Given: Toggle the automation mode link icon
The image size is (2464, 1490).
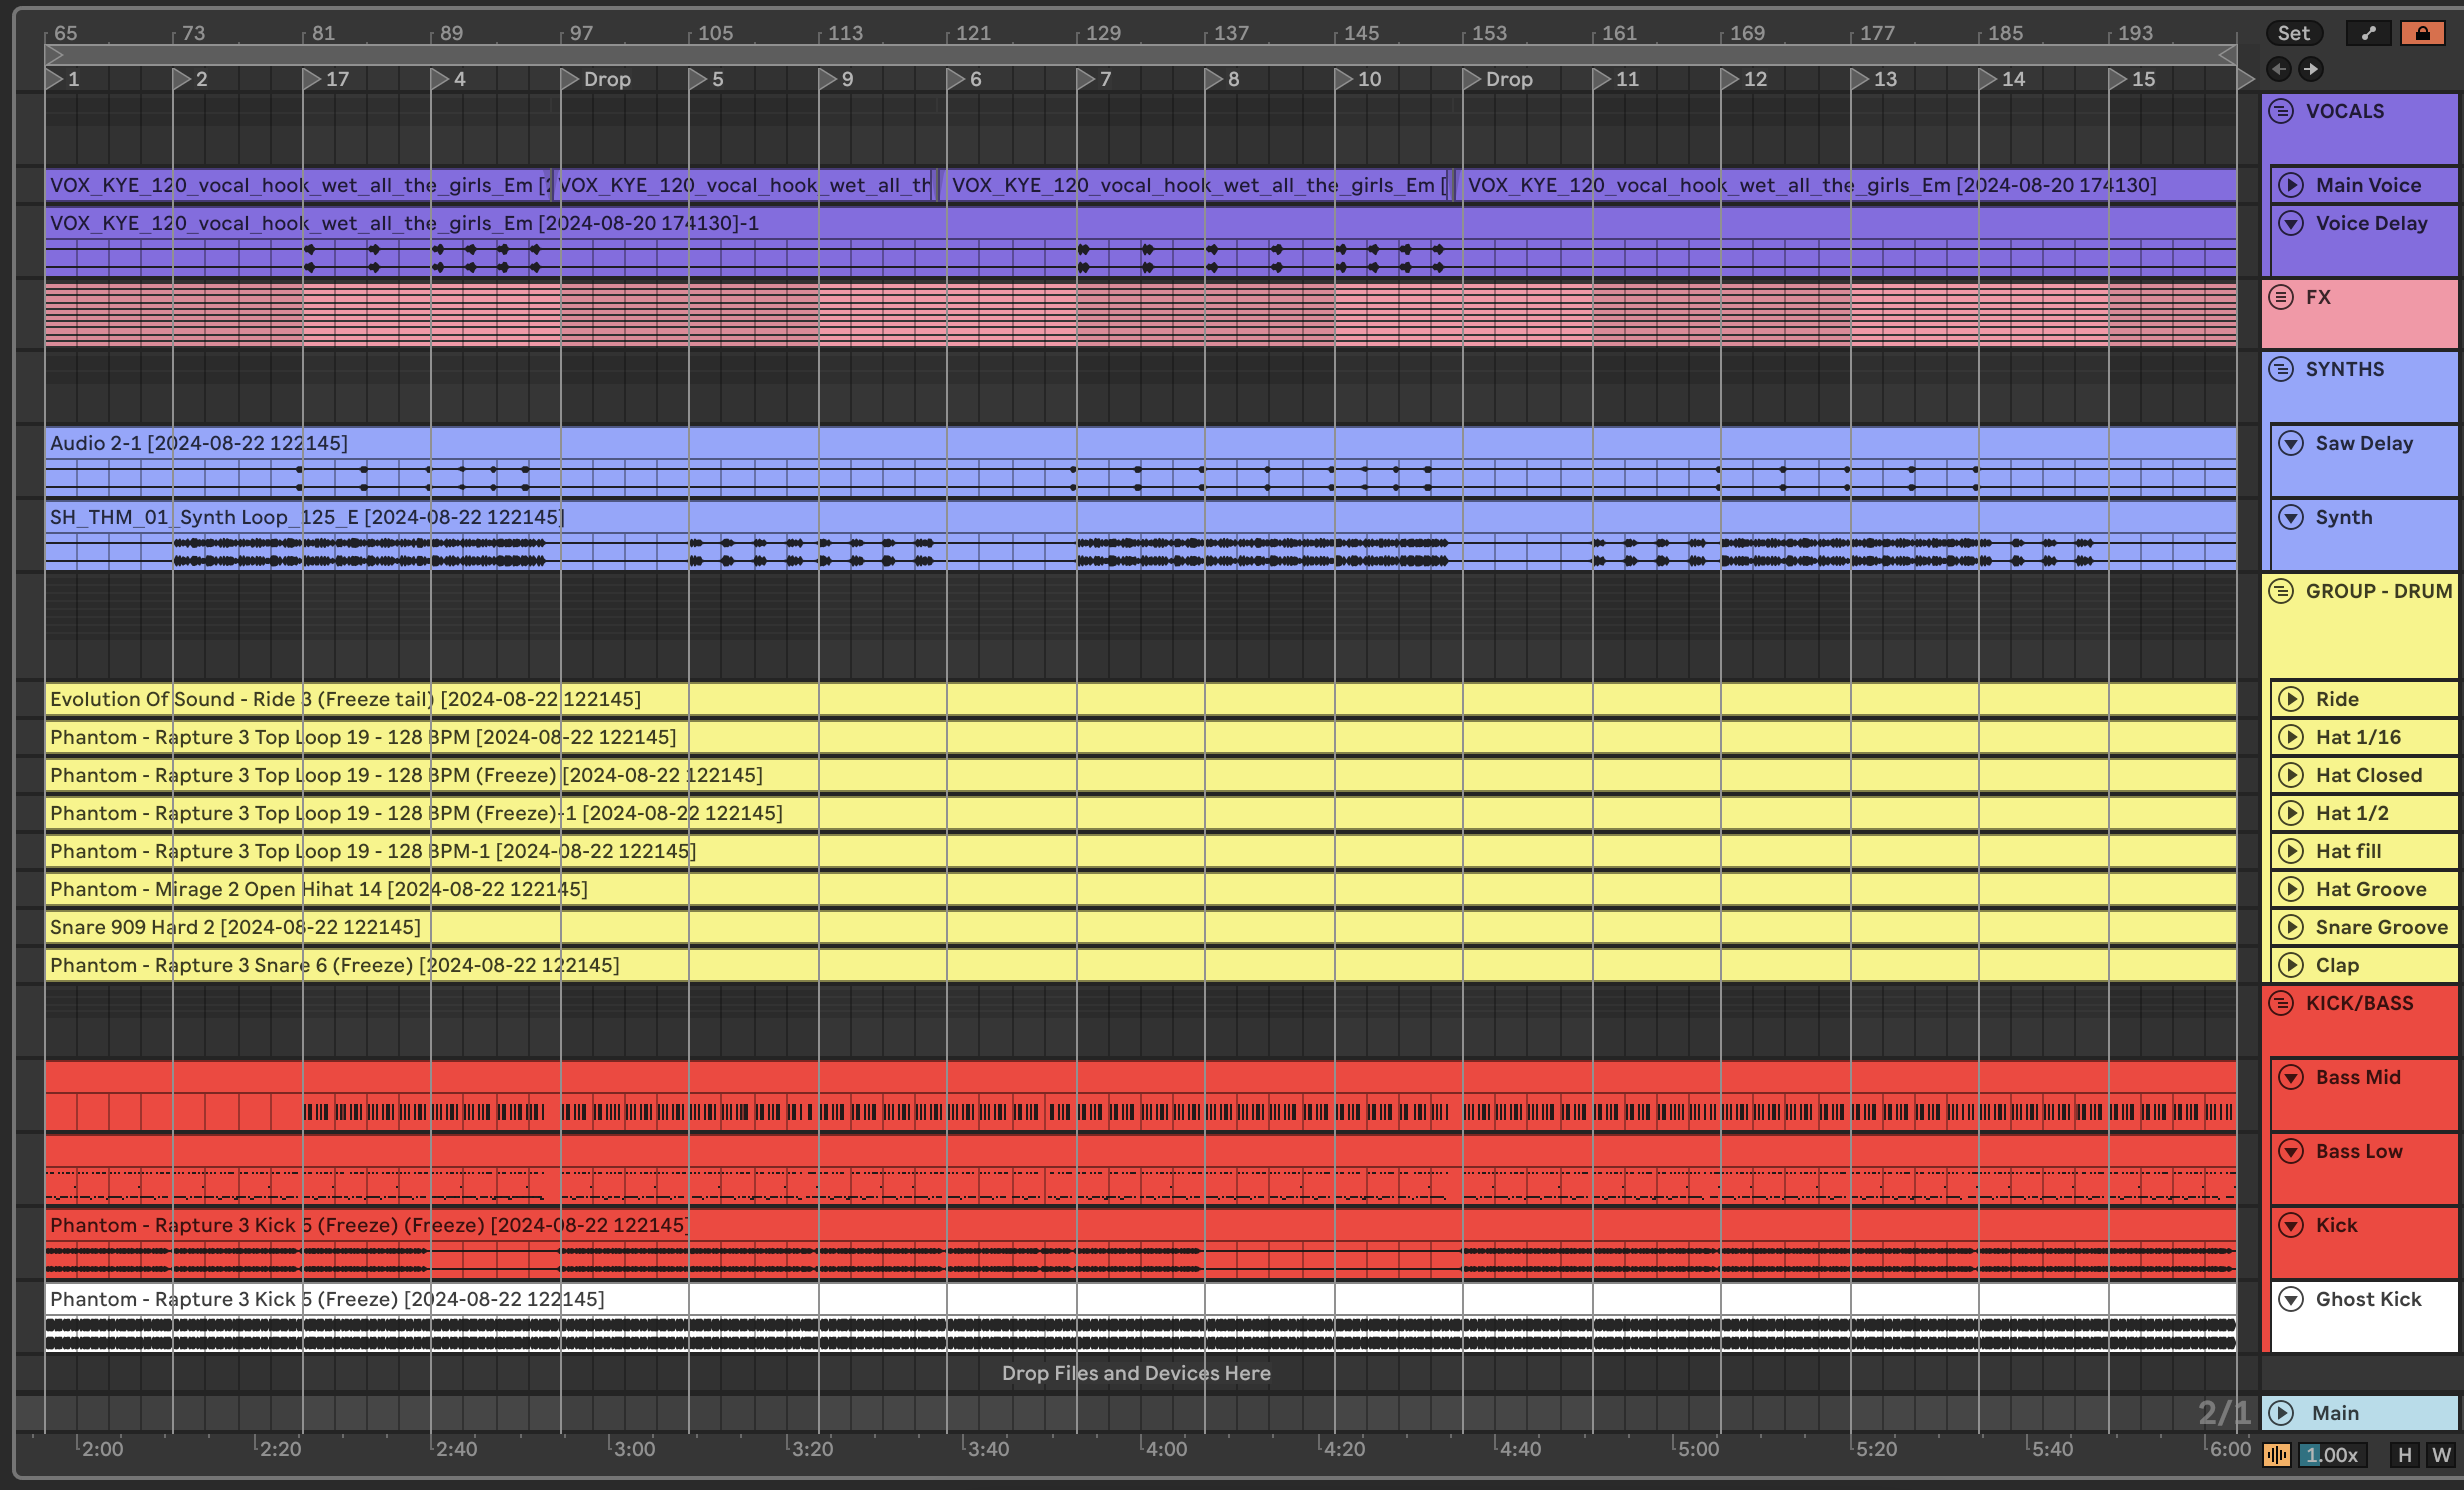Looking at the screenshot, I should coord(2368,33).
